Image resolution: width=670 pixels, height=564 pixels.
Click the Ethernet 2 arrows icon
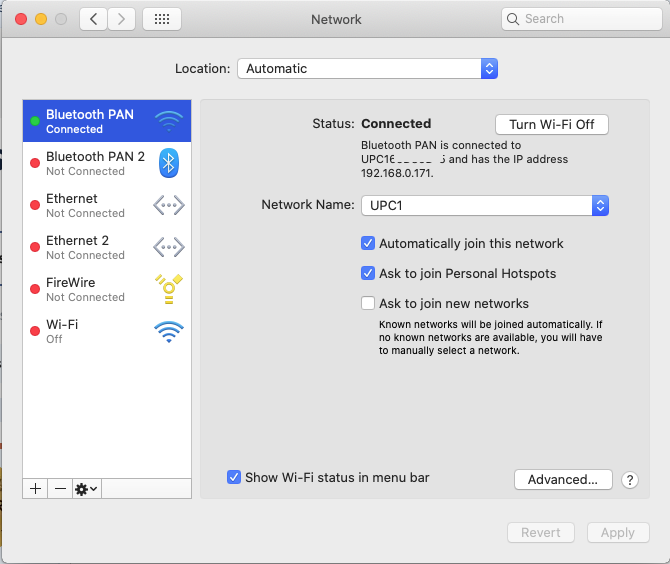pyautogui.click(x=169, y=247)
